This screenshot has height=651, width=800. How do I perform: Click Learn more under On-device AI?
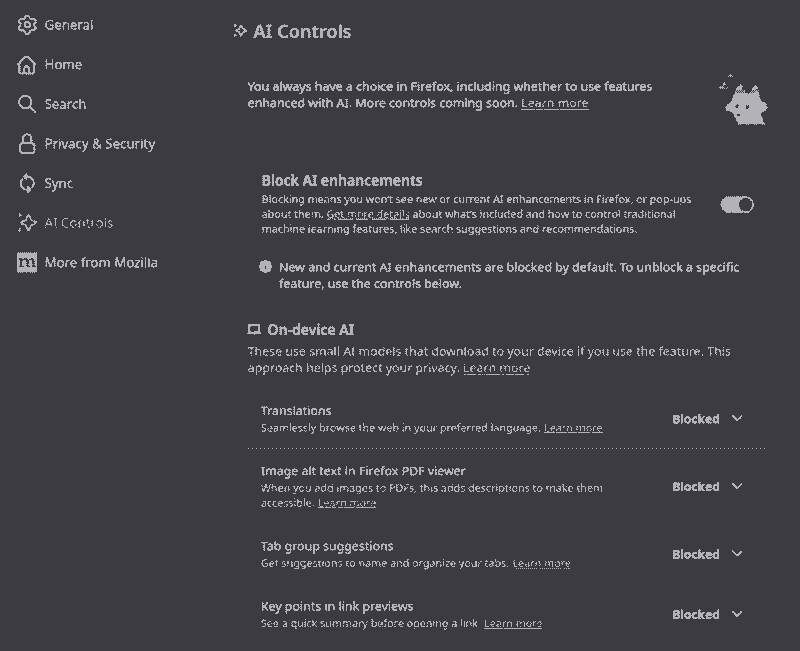pyautogui.click(x=496, y=369)
